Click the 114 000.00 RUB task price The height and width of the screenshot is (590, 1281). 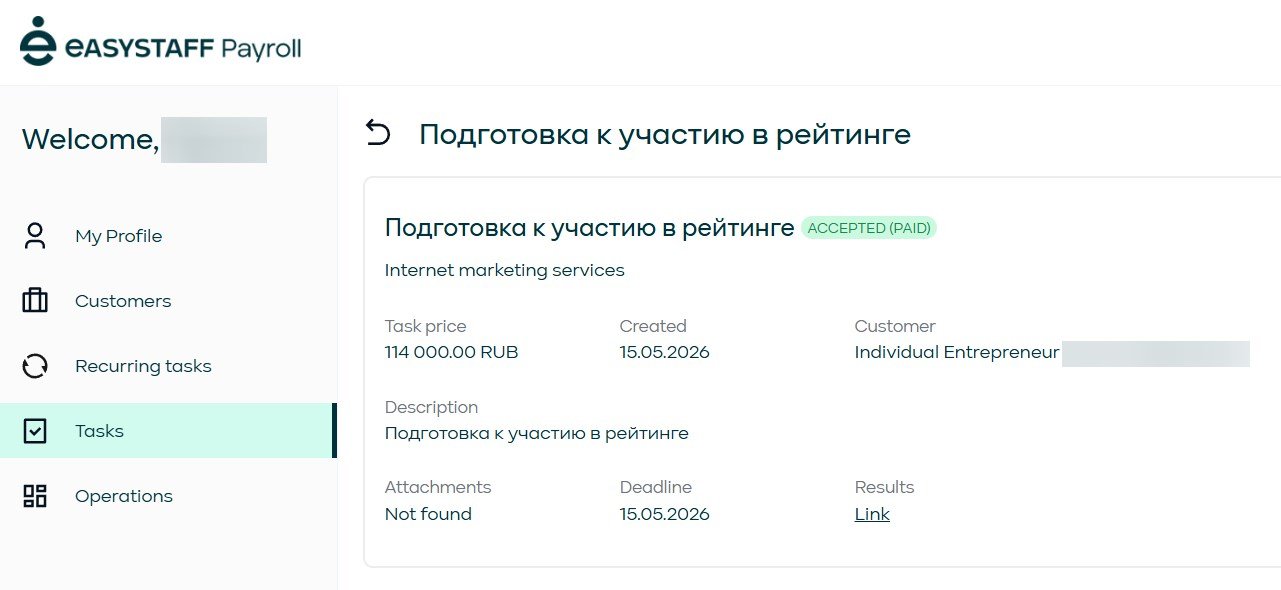pos(451,352)
